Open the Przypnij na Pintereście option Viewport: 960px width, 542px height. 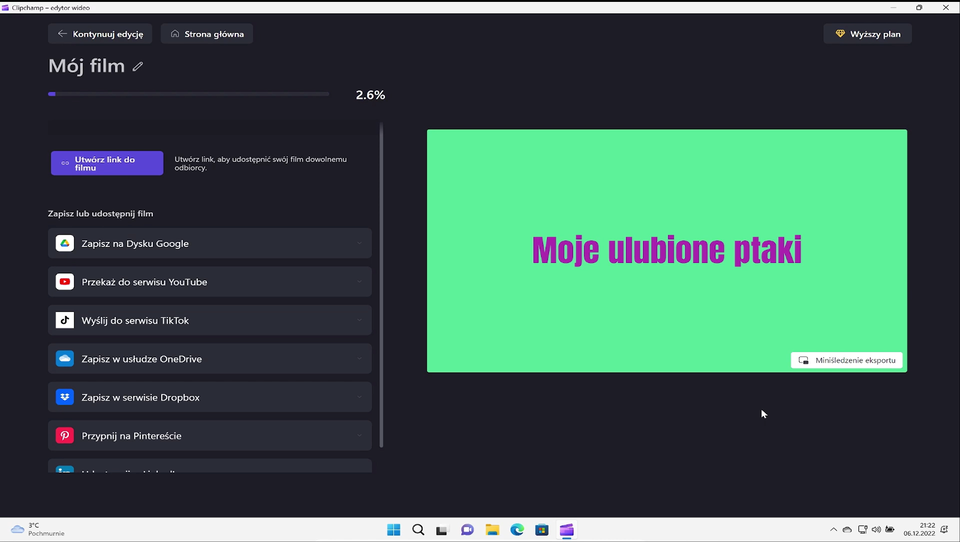210,436
